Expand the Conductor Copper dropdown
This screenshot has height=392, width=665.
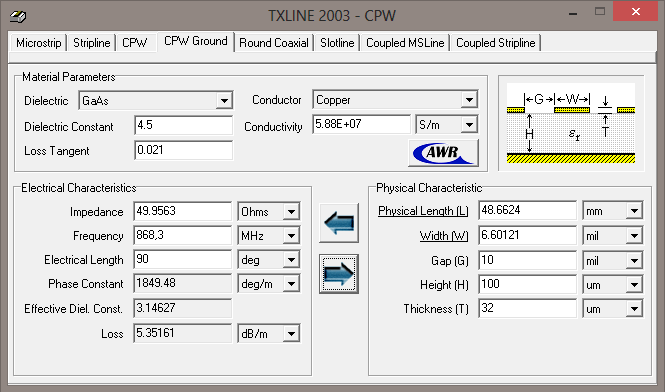(469, 100)
